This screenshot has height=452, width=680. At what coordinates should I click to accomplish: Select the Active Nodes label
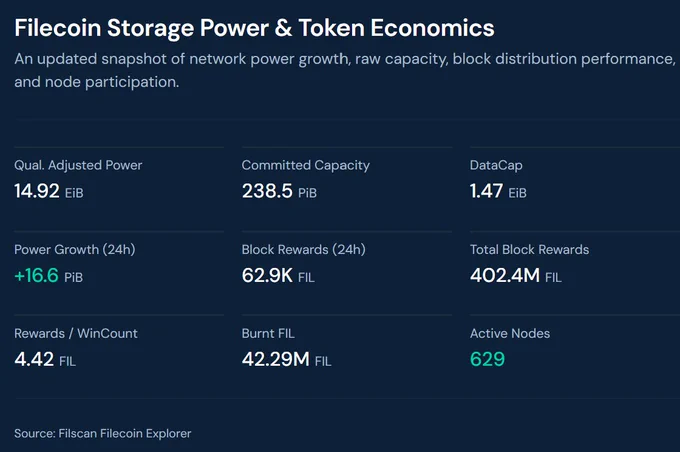coord(510,333)
